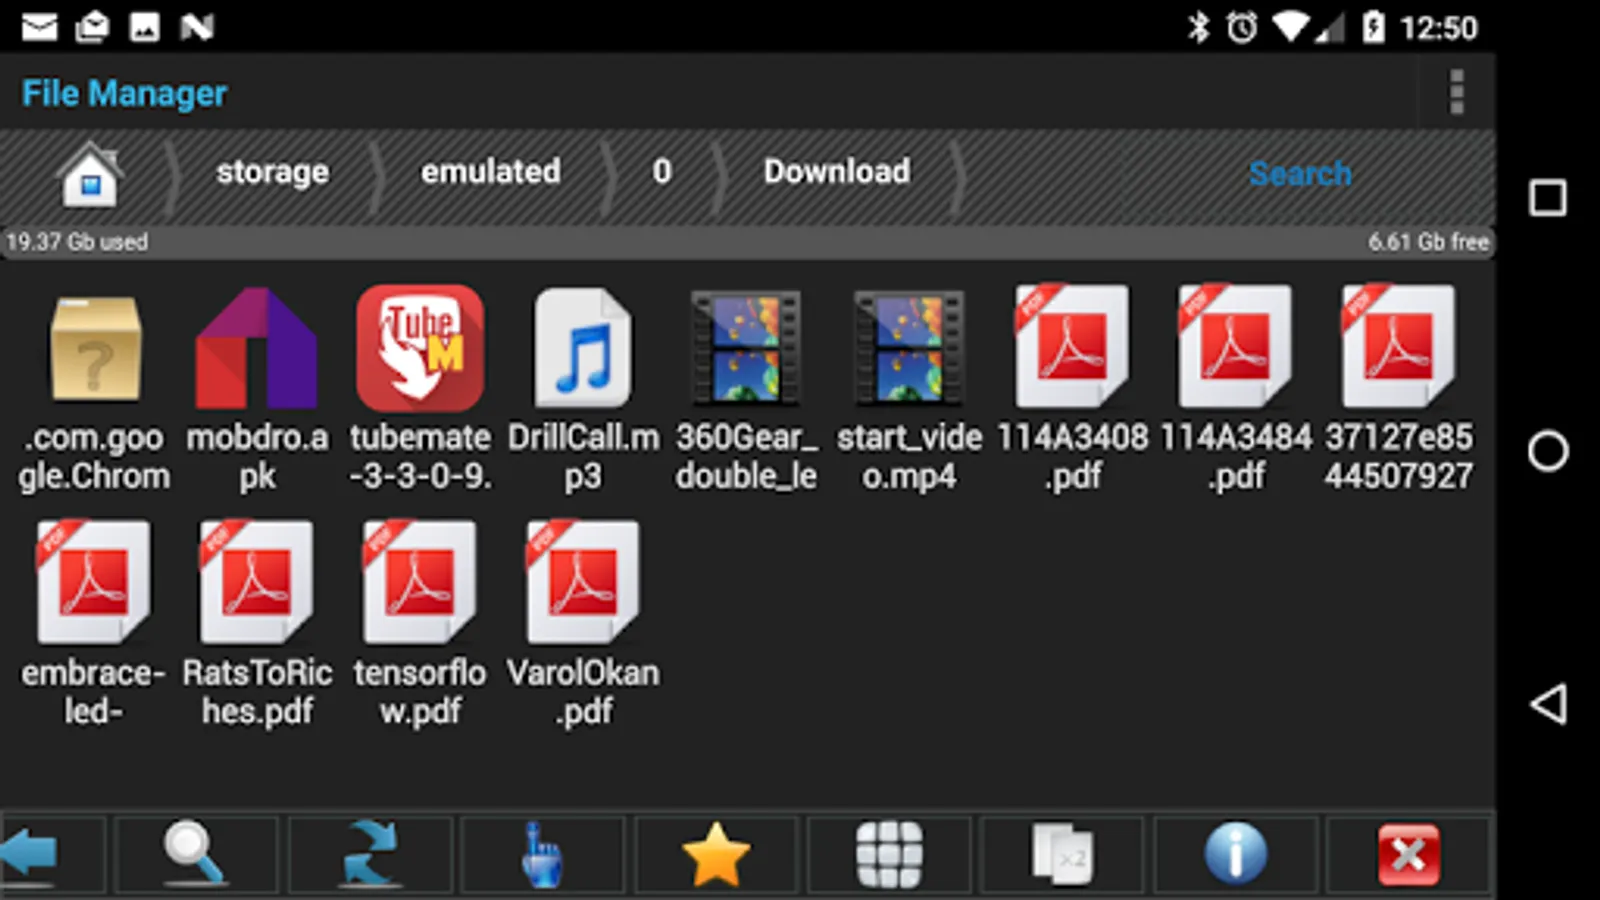1600x900 pixels.
Task: Tap the 19.37 Gb used text
Action: coord(77,242)
